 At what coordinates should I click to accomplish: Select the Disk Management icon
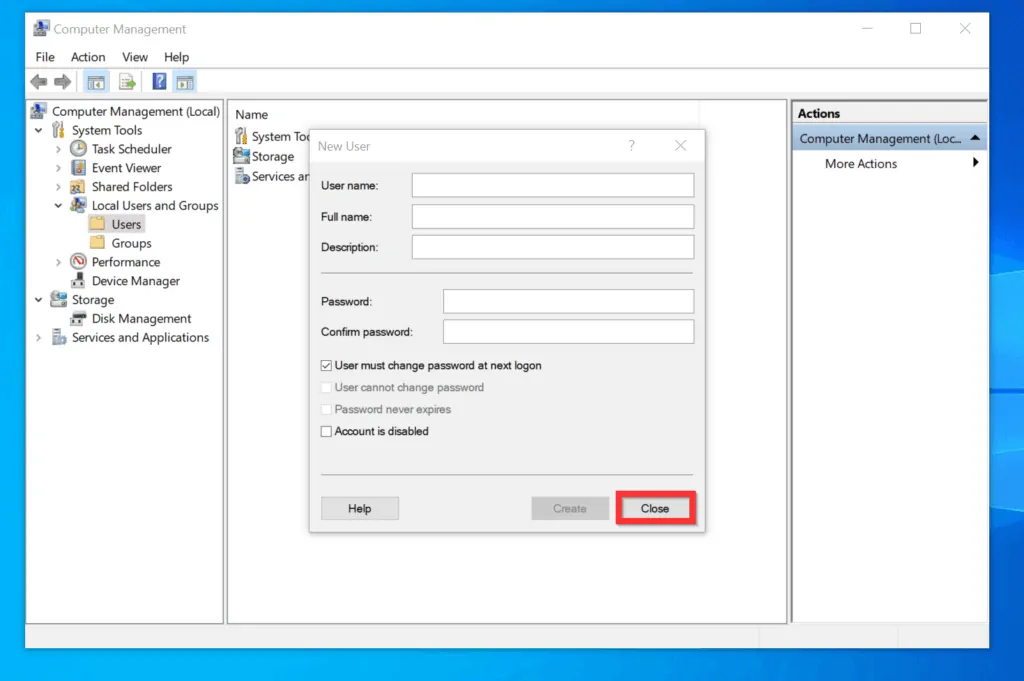(x=78, y=319)
